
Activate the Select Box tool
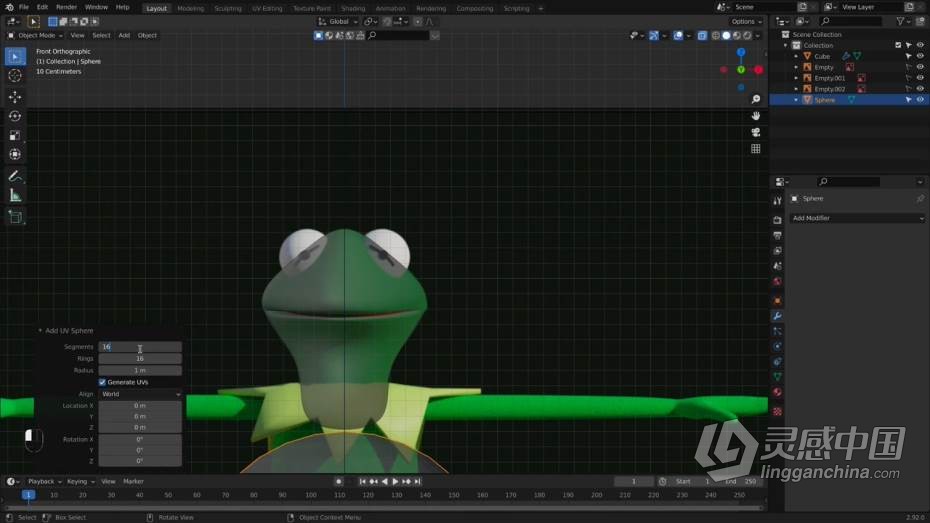pyautogui.click(x=15, y=56)
